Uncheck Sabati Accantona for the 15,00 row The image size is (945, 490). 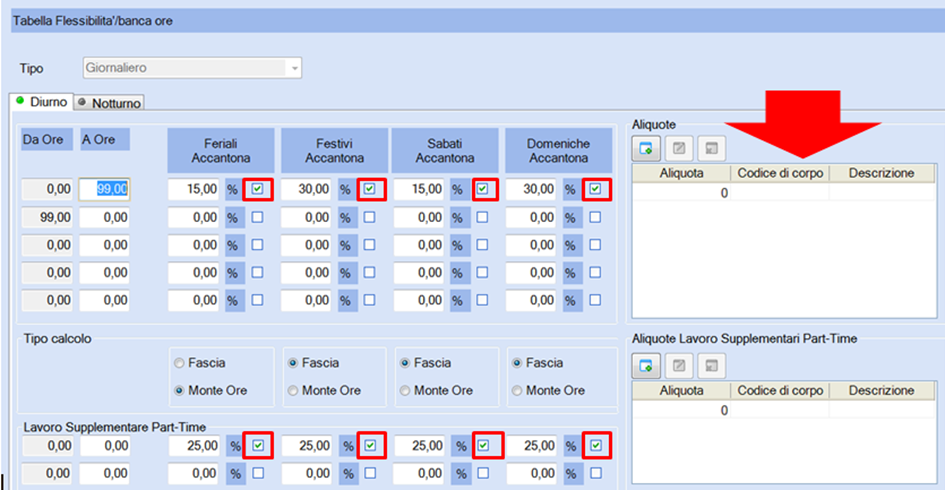tap(483, 189)
